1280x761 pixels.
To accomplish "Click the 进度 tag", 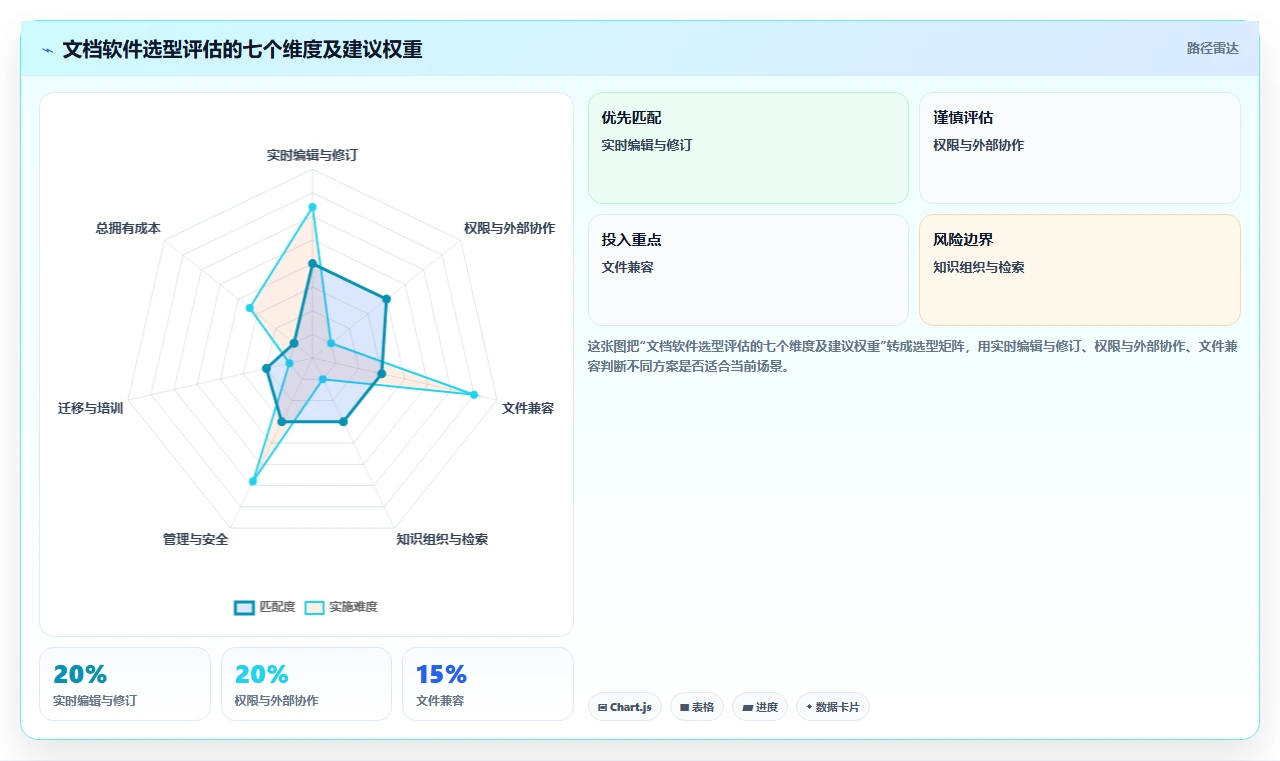I will click(760, 707).
